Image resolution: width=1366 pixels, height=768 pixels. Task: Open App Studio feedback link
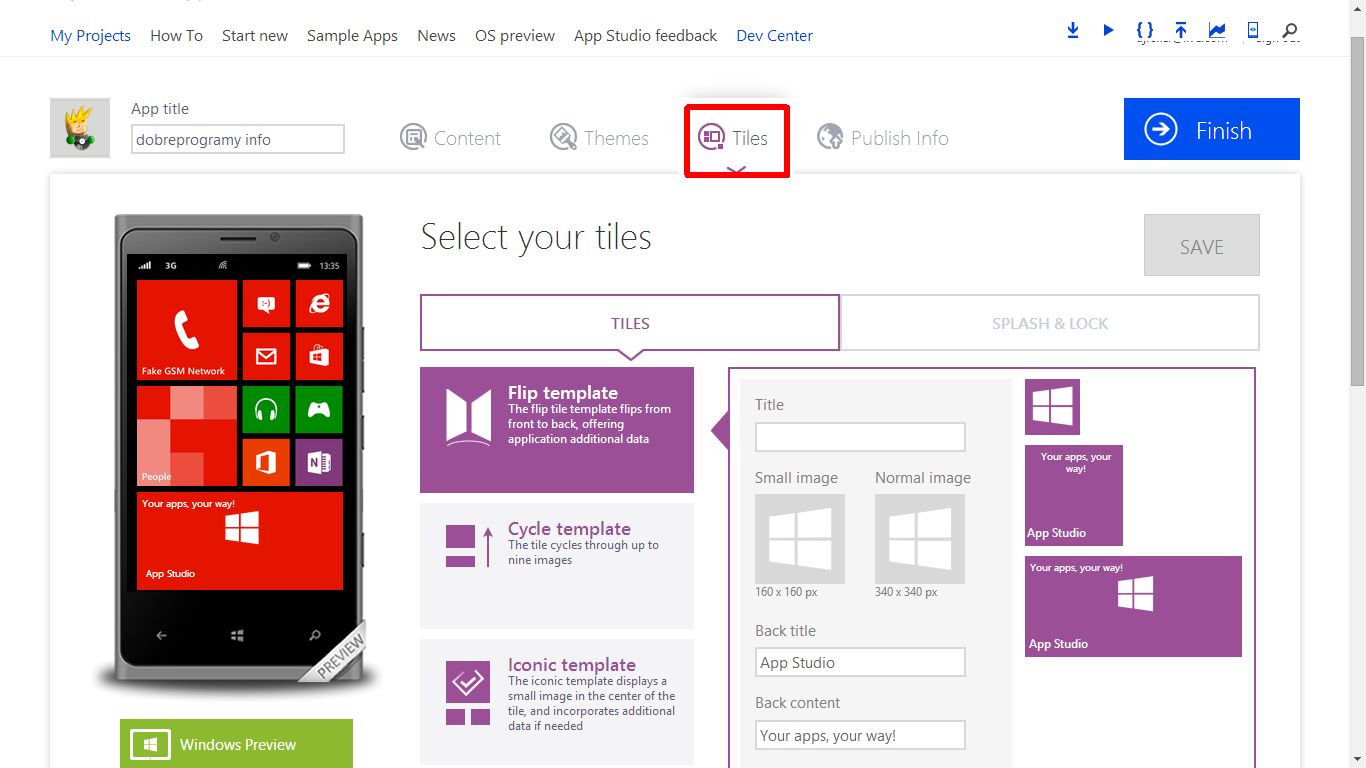pos(645,35)
